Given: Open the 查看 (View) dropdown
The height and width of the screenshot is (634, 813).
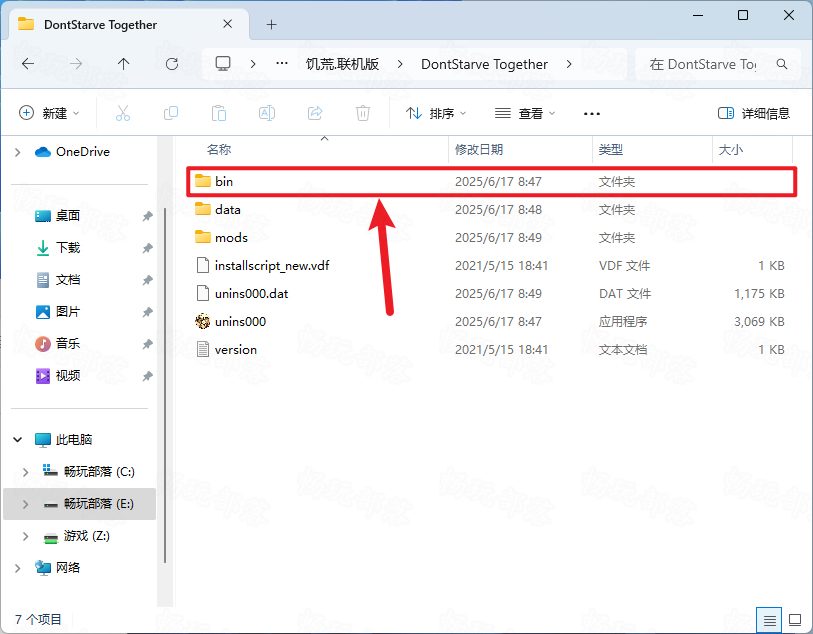Looking at the screenshot, I should [524, 113].
